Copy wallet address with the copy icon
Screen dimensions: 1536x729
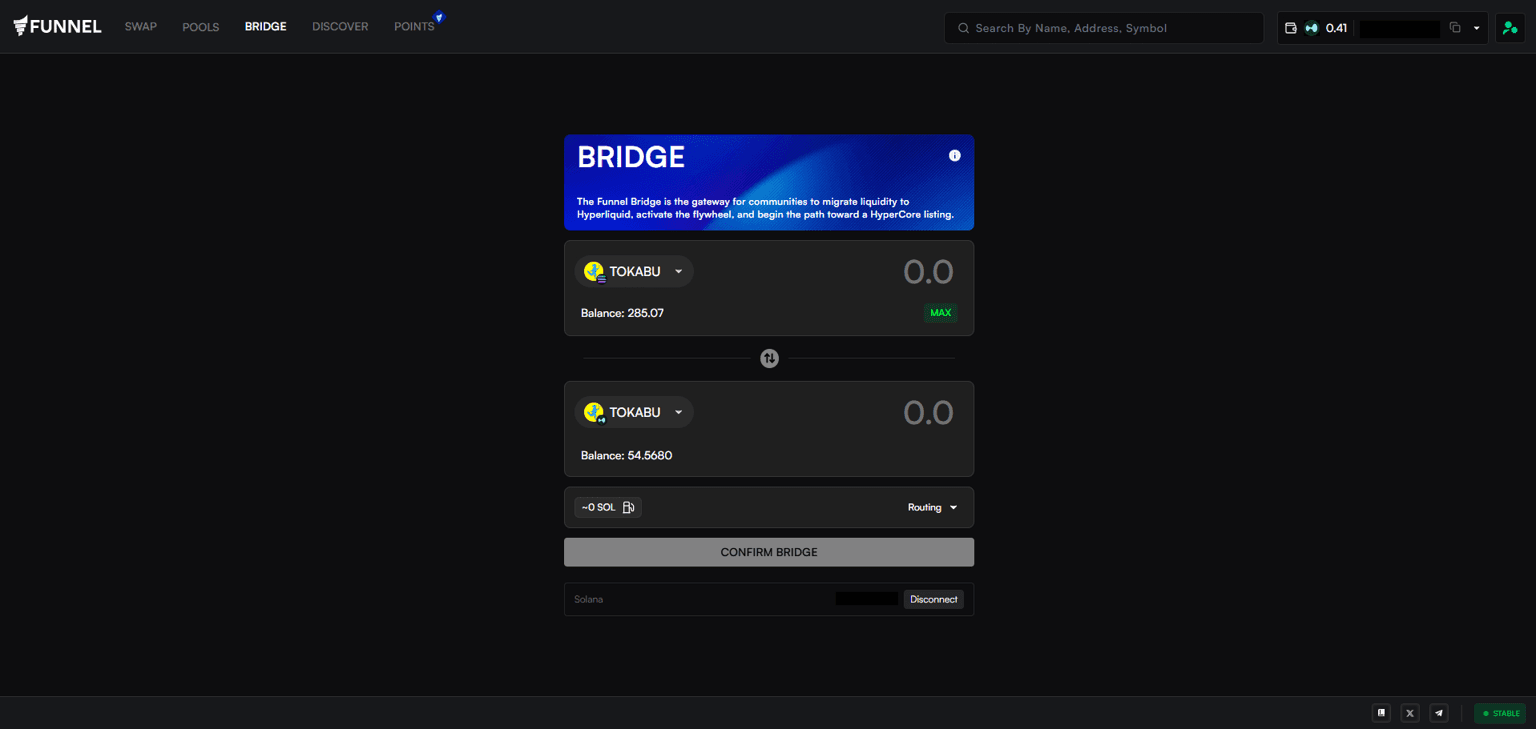[x=1455, y=28]
